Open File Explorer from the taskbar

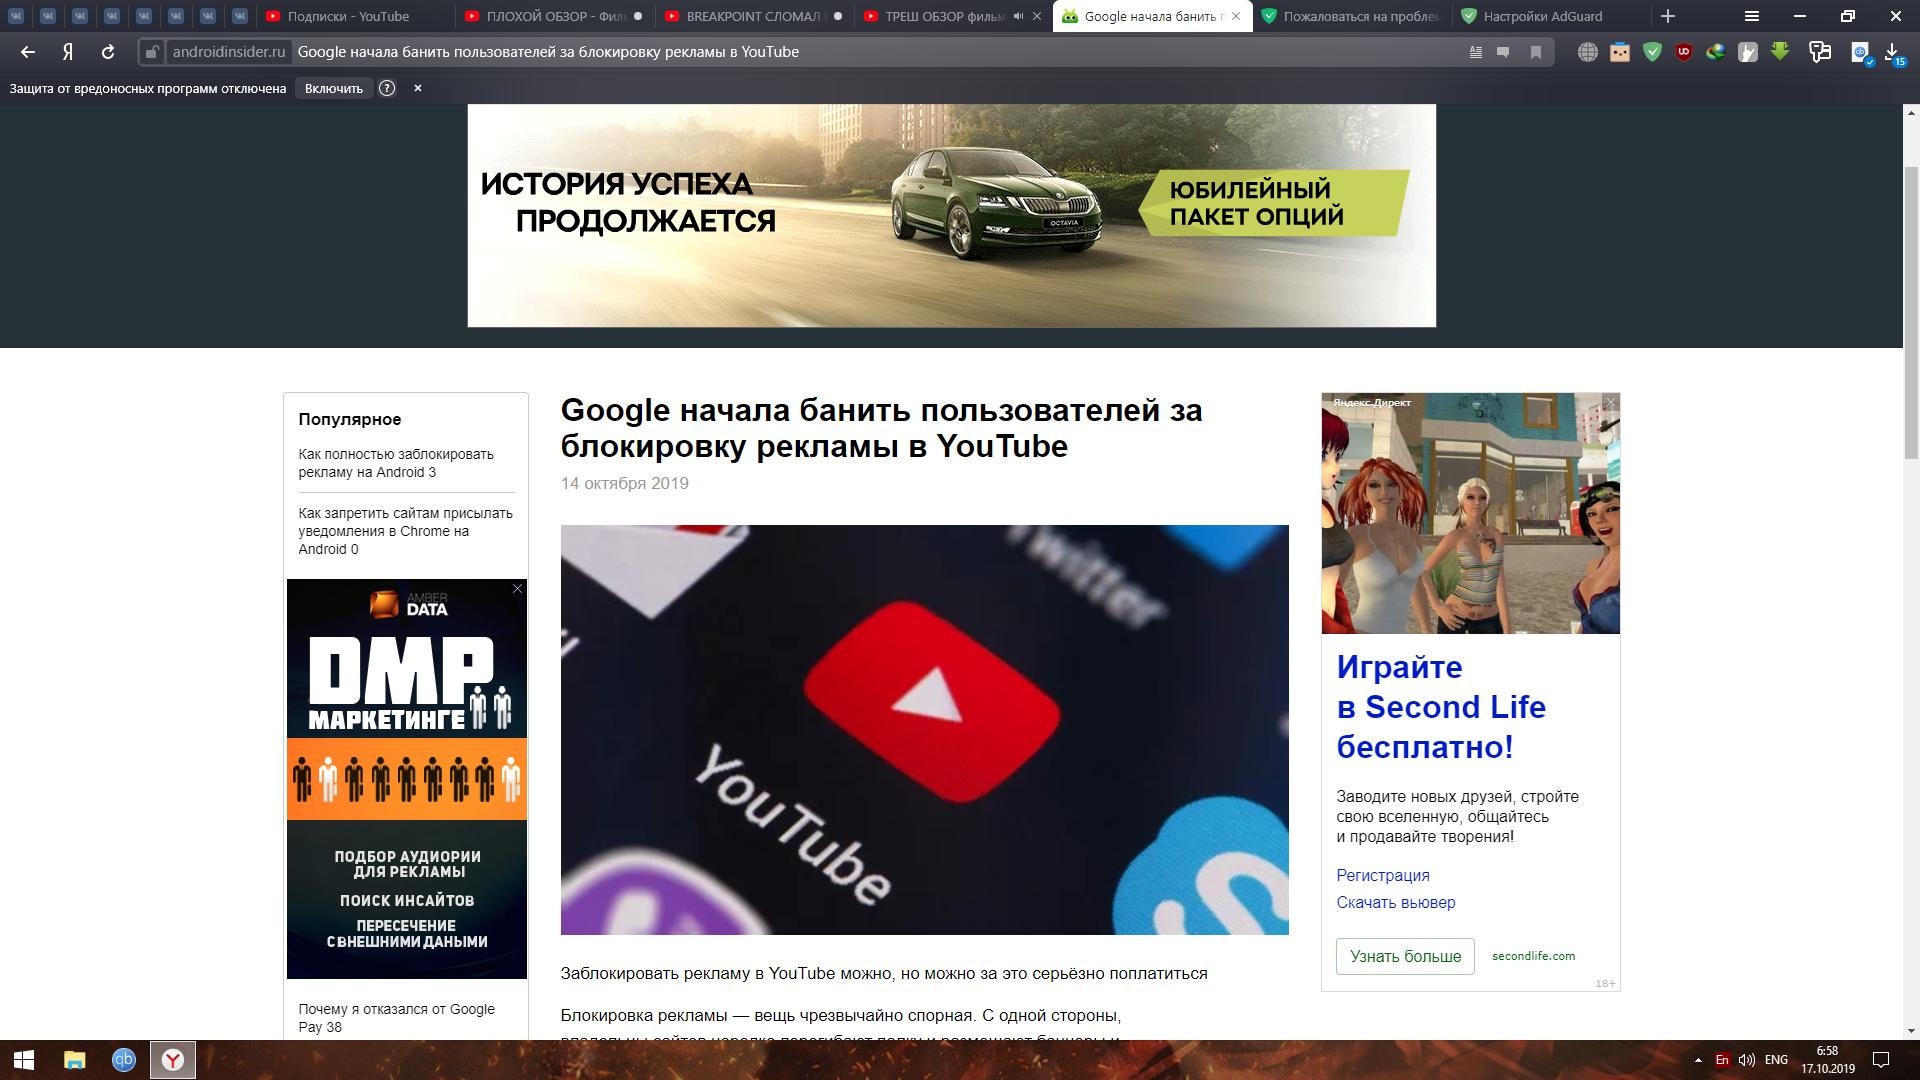74,1060
